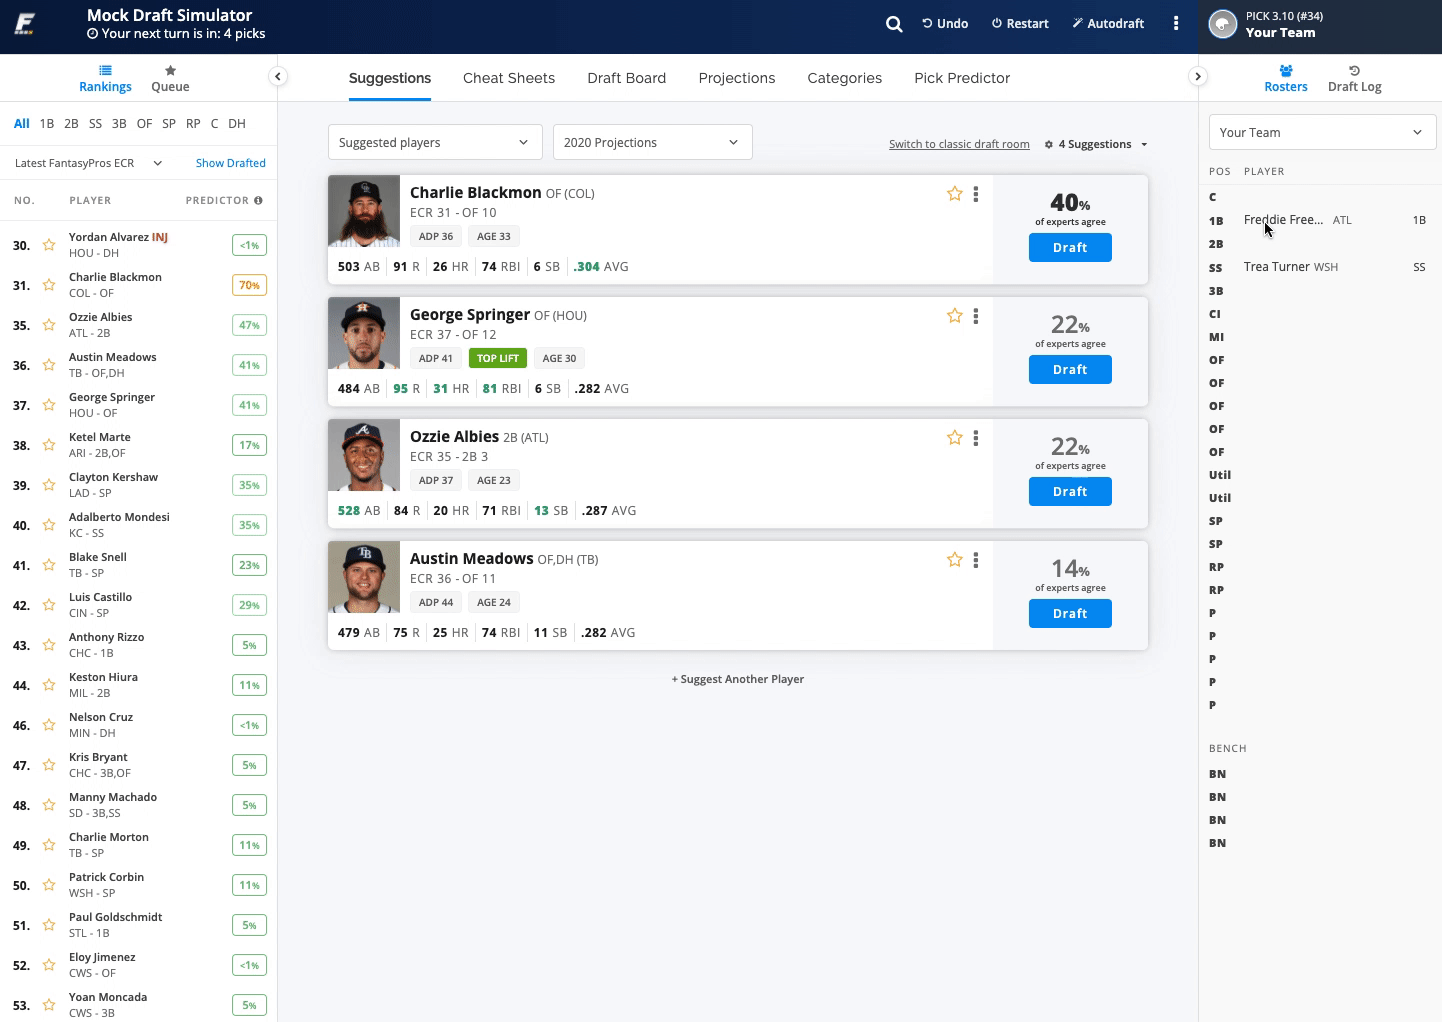Open Charlie Blackmon card options menu
Screen dimensions: 1442x1022
point(976,194)
